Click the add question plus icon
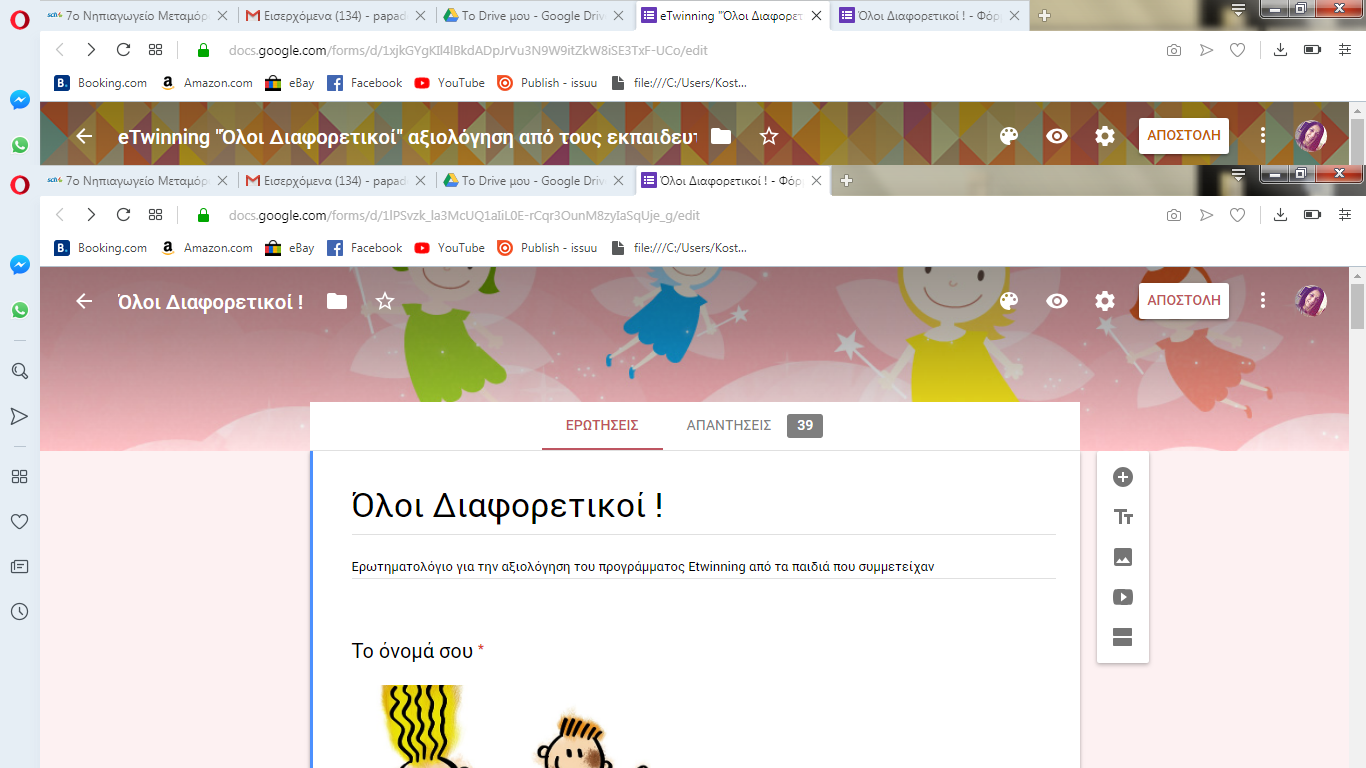This screenshot has width=1366, height=768. pos(1122,477)
